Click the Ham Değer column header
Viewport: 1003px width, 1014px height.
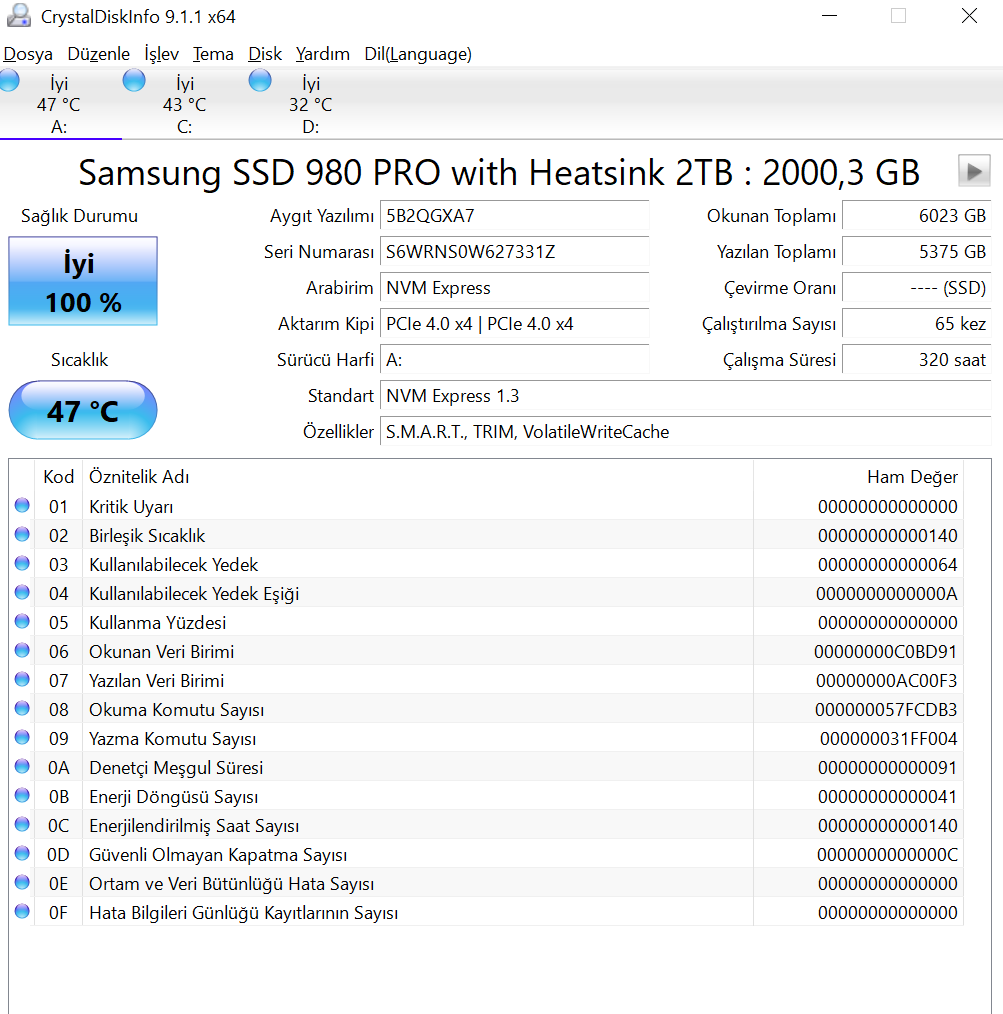point(911,477)
